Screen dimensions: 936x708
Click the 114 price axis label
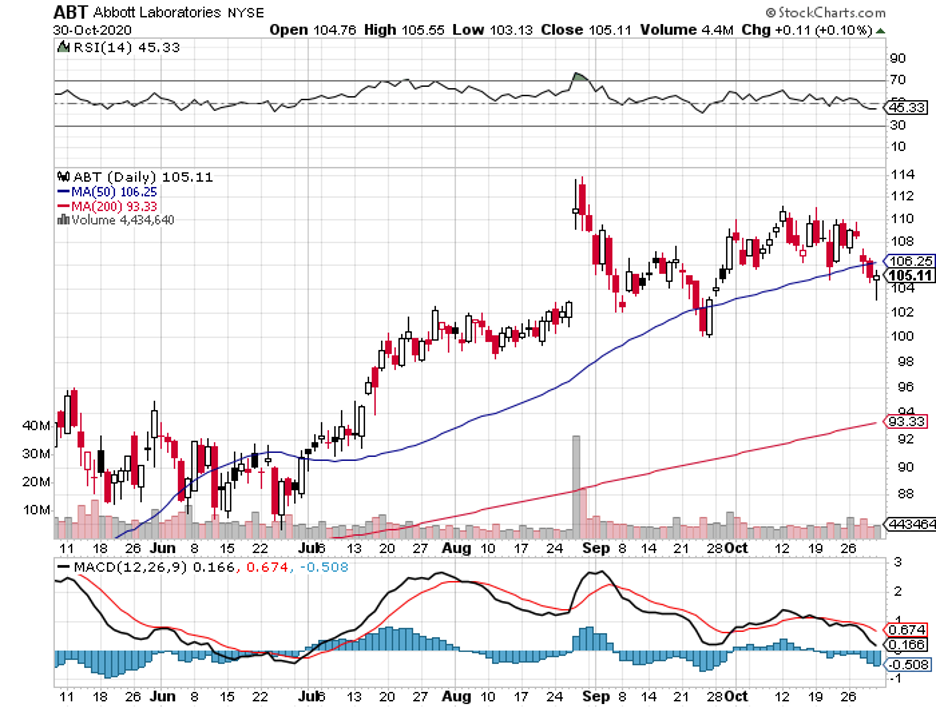(x=902, y=174)
